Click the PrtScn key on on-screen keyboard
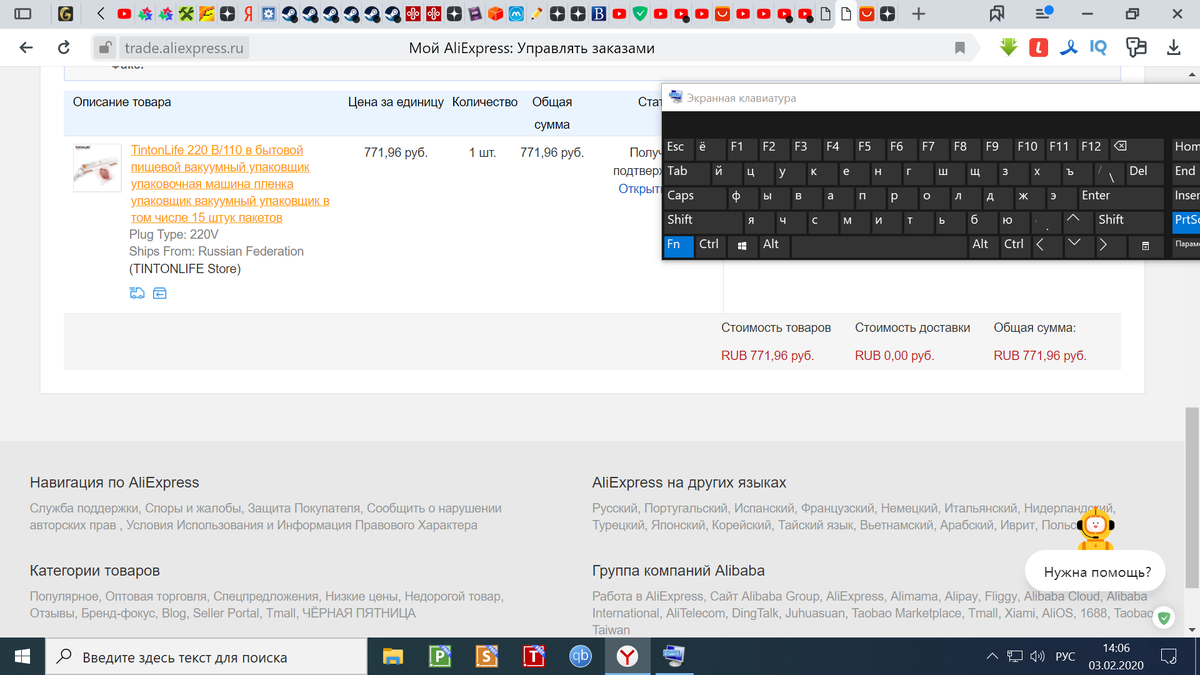 1186,221
